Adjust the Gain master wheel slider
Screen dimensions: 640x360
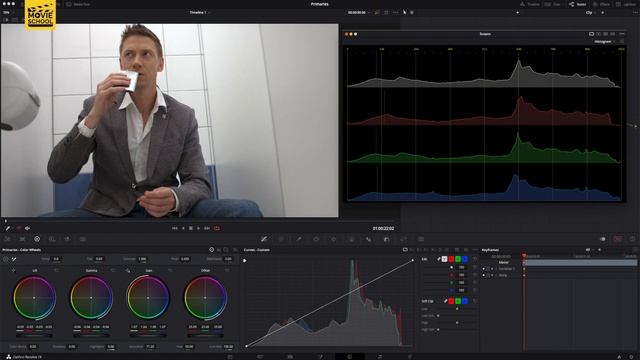pos(148,336)
